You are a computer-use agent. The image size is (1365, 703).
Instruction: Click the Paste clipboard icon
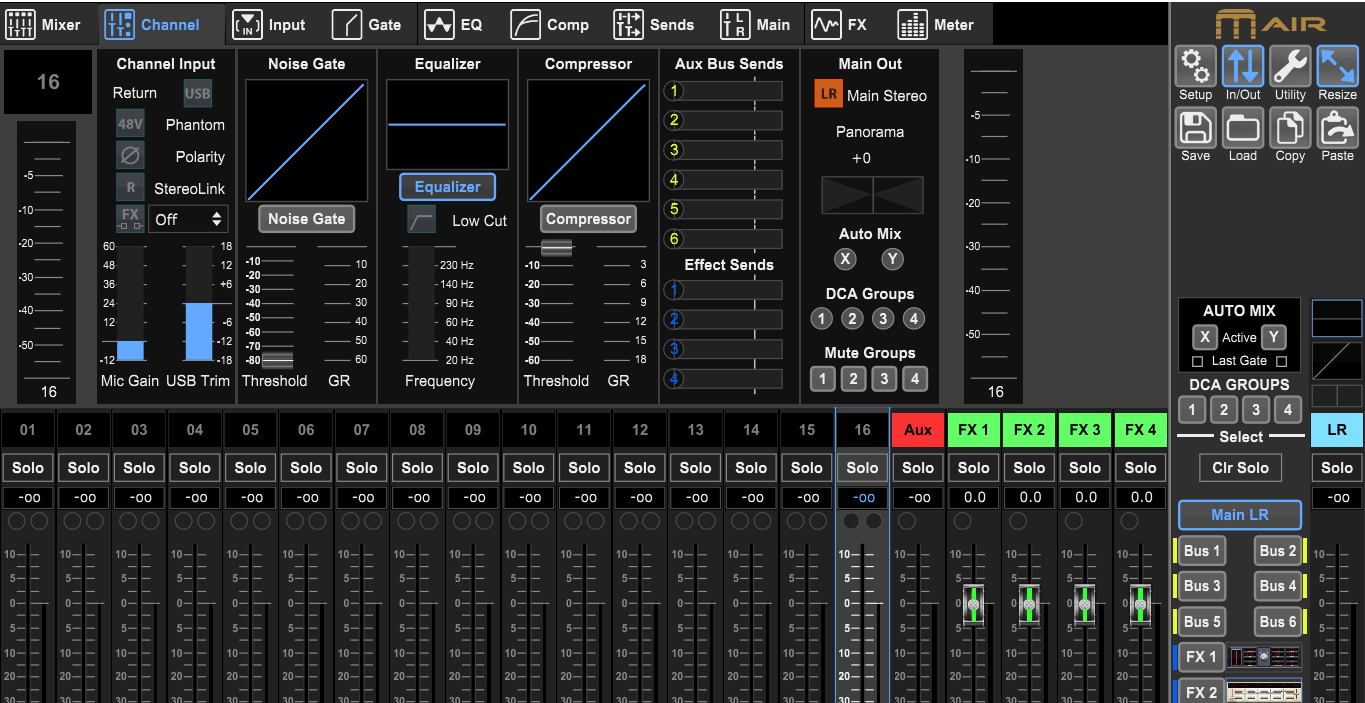point(1337,128)
